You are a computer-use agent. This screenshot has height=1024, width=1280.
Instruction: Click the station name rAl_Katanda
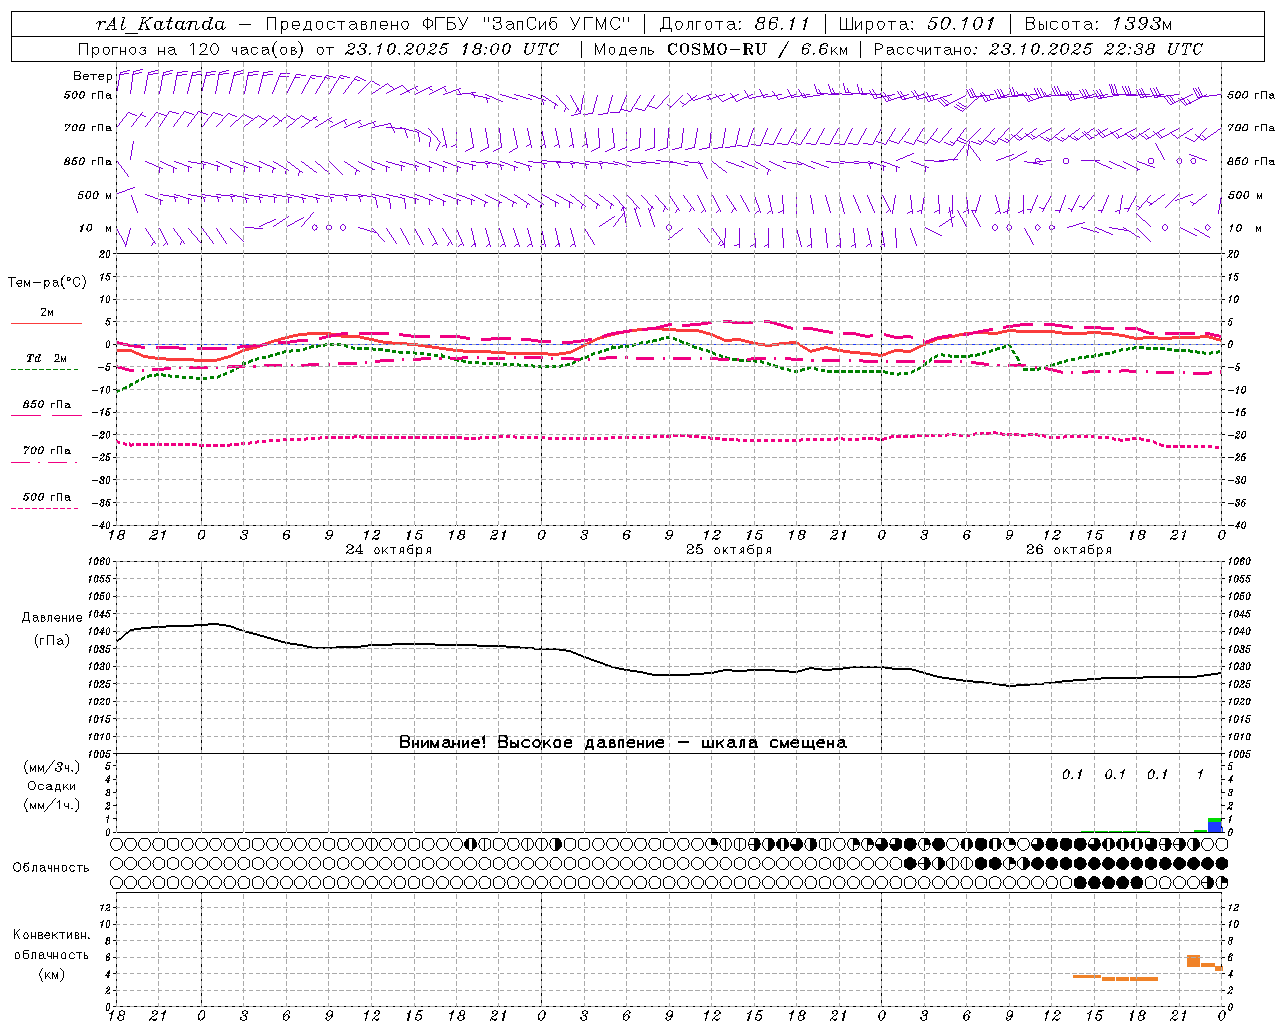tap(161, 24)
